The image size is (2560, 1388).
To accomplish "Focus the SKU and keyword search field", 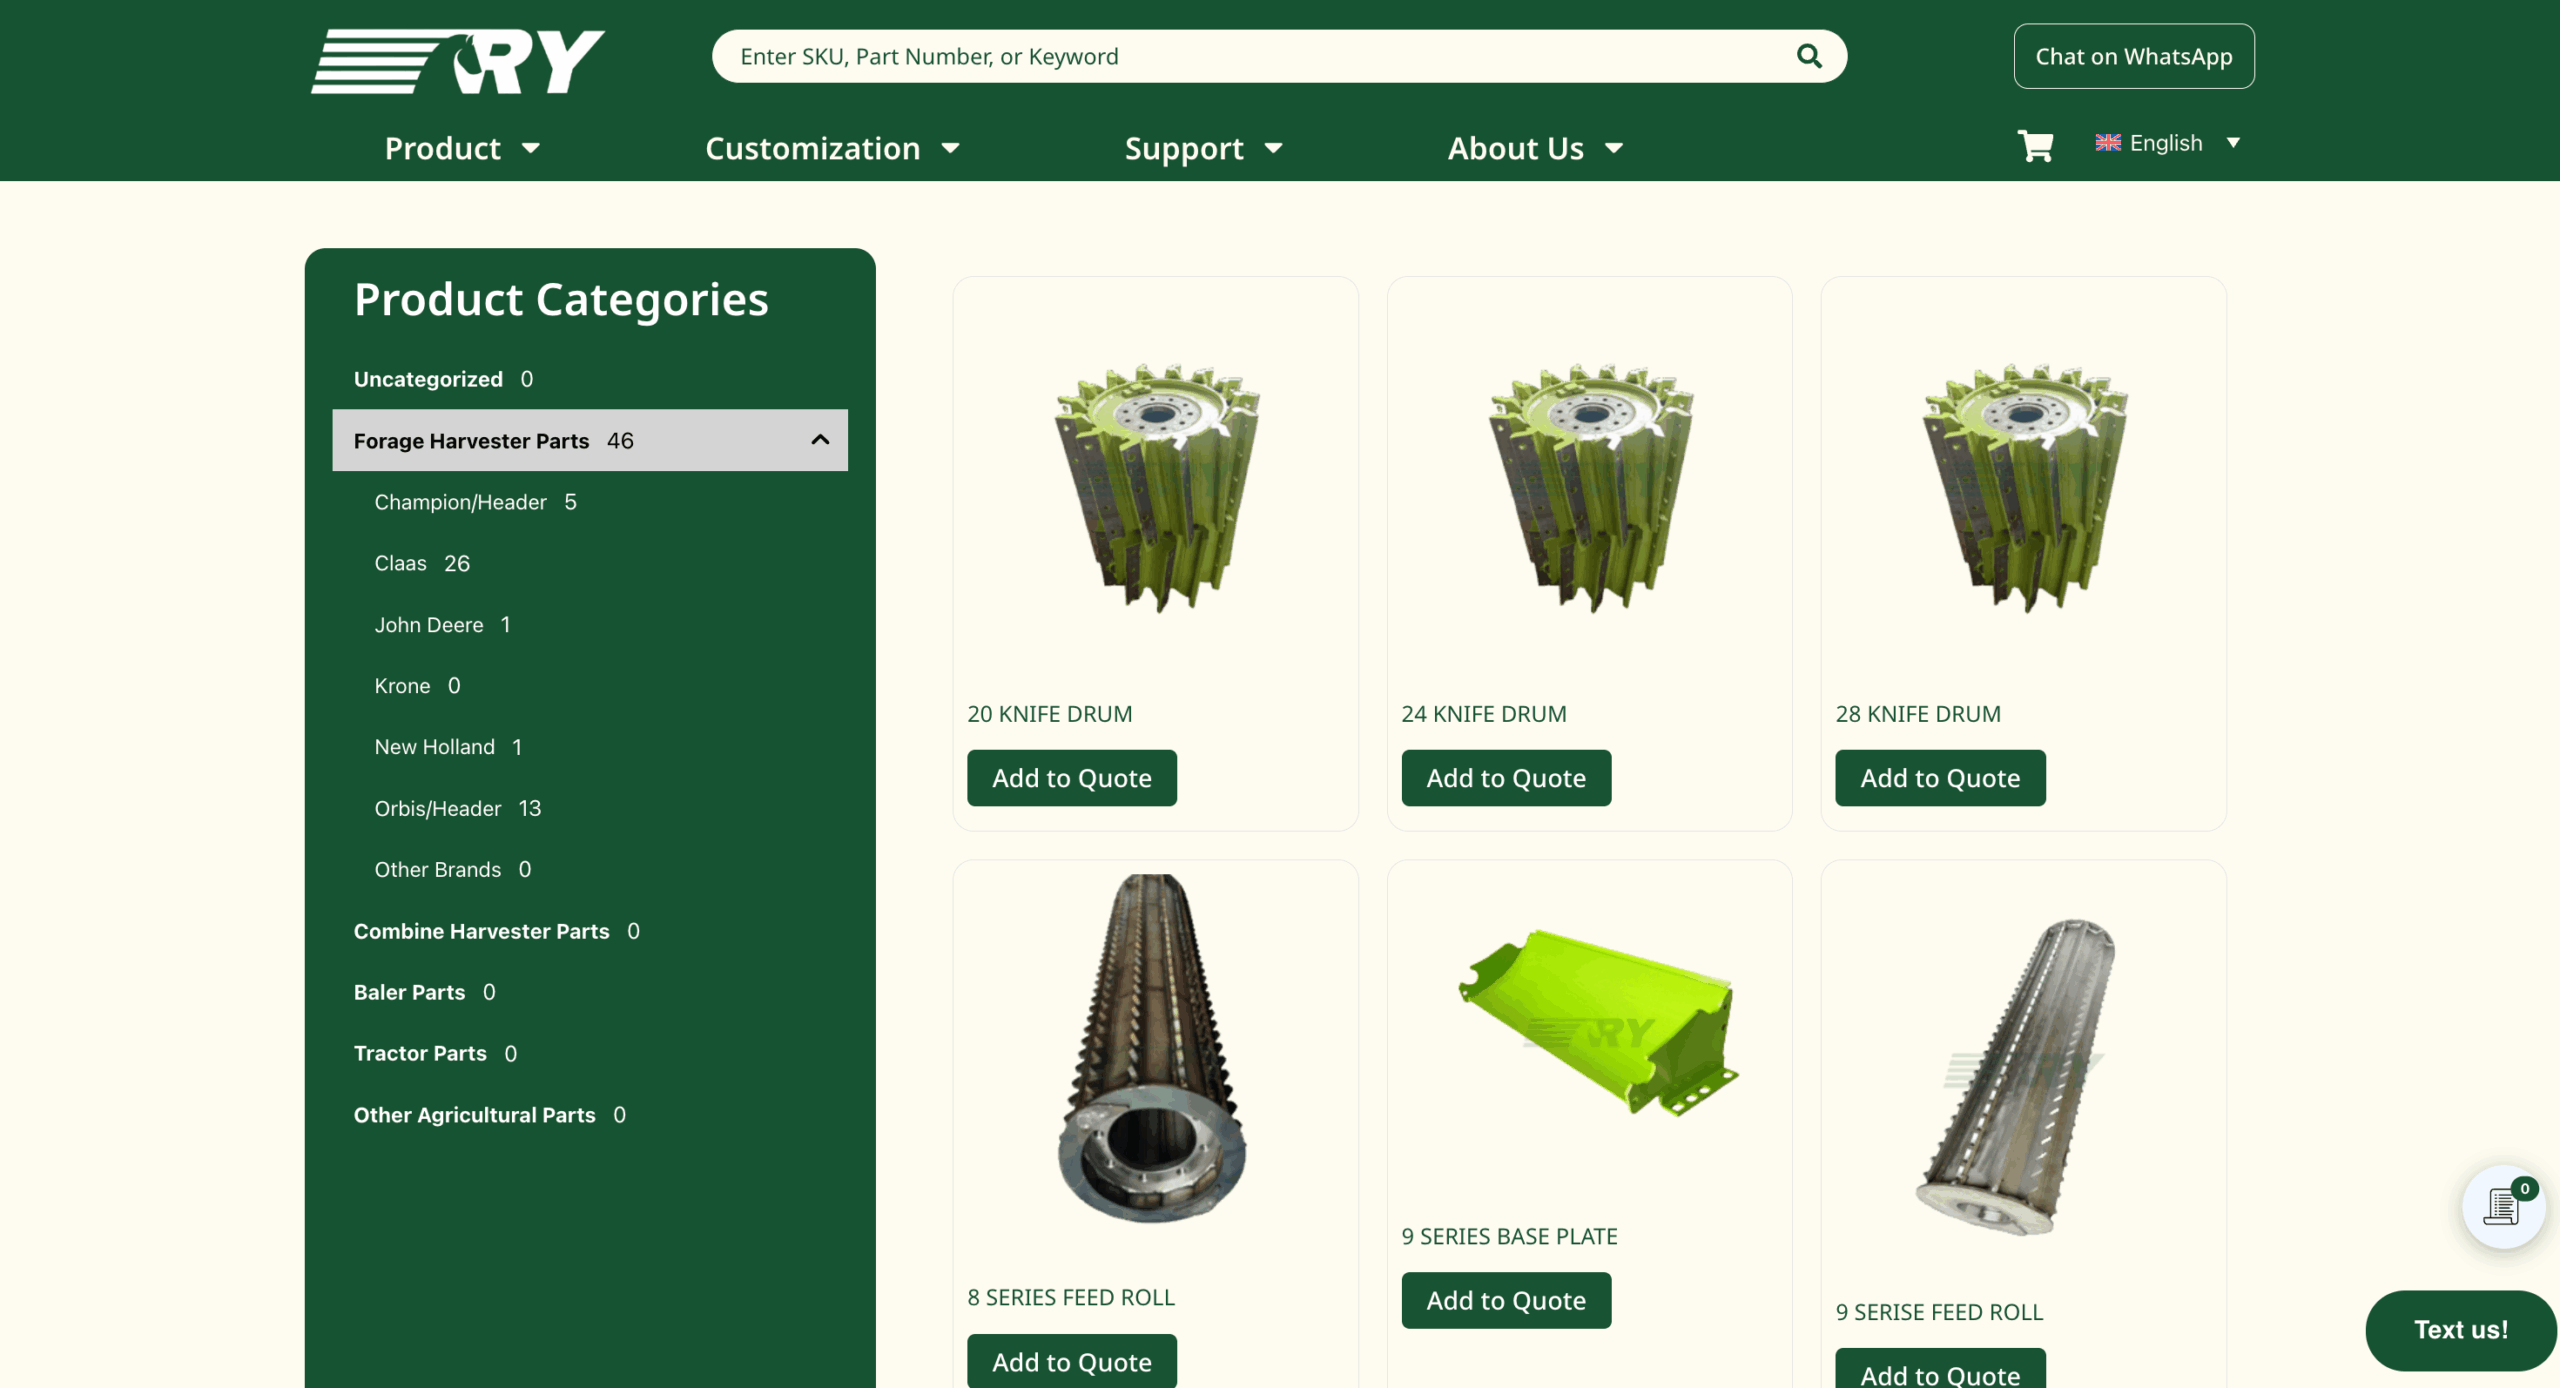I will point(1250,56).
